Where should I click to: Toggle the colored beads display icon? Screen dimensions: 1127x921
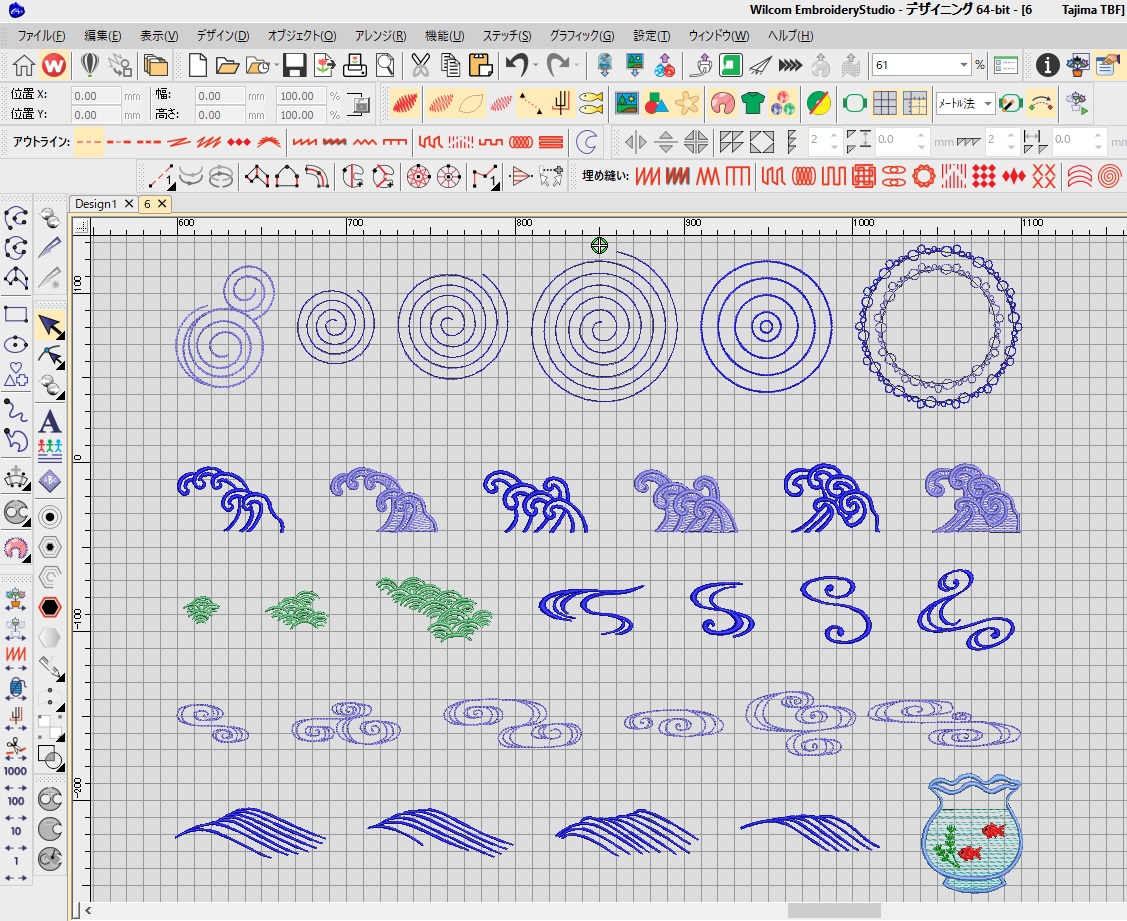point(783,104)
